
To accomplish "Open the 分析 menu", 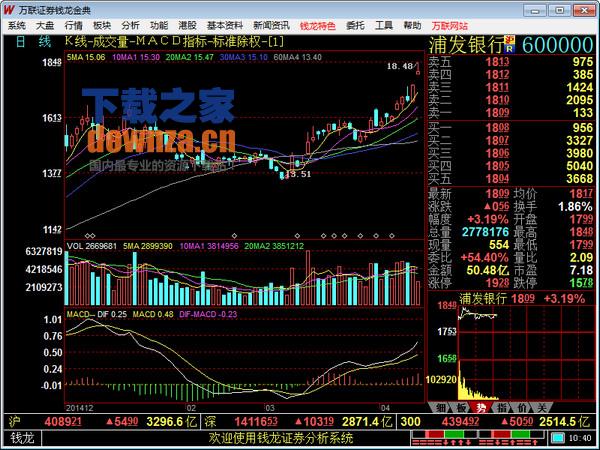I will pos(130,26).
